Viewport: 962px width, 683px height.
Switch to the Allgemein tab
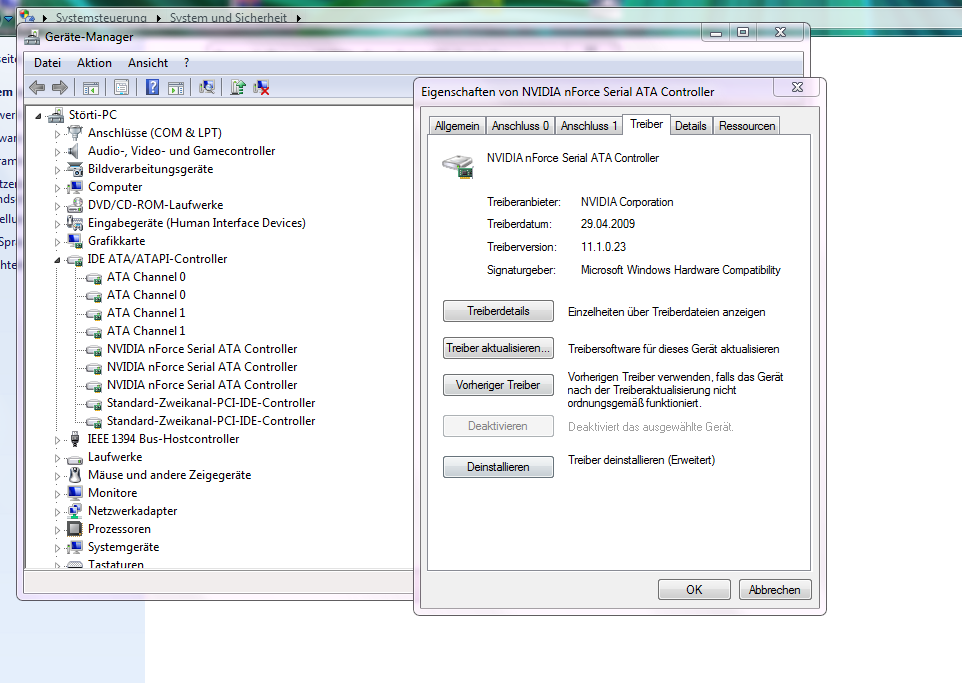(x=457, y=126)
